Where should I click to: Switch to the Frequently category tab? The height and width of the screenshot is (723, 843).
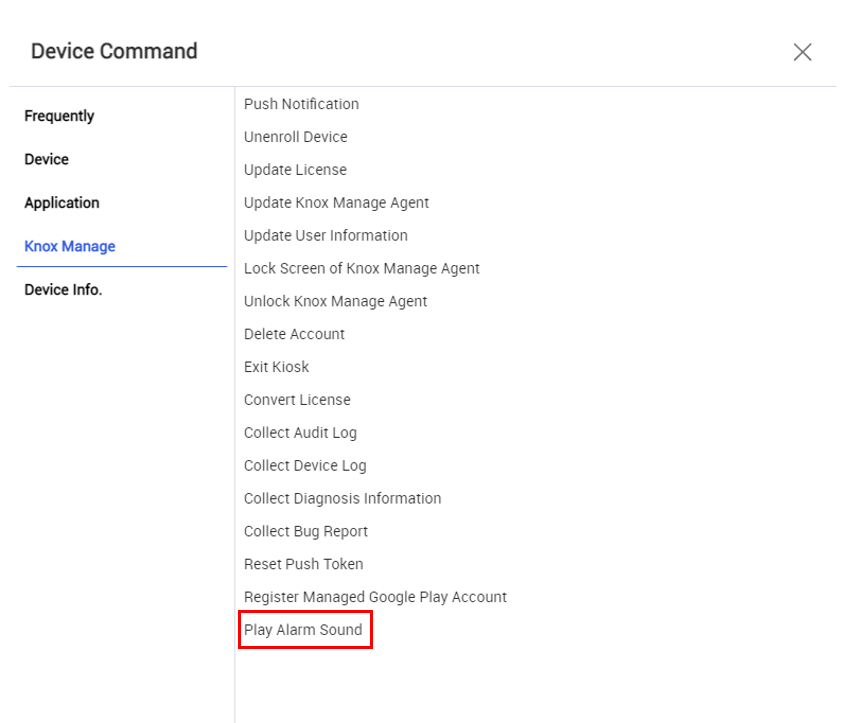pyautogui.click(x=59, y=116)
